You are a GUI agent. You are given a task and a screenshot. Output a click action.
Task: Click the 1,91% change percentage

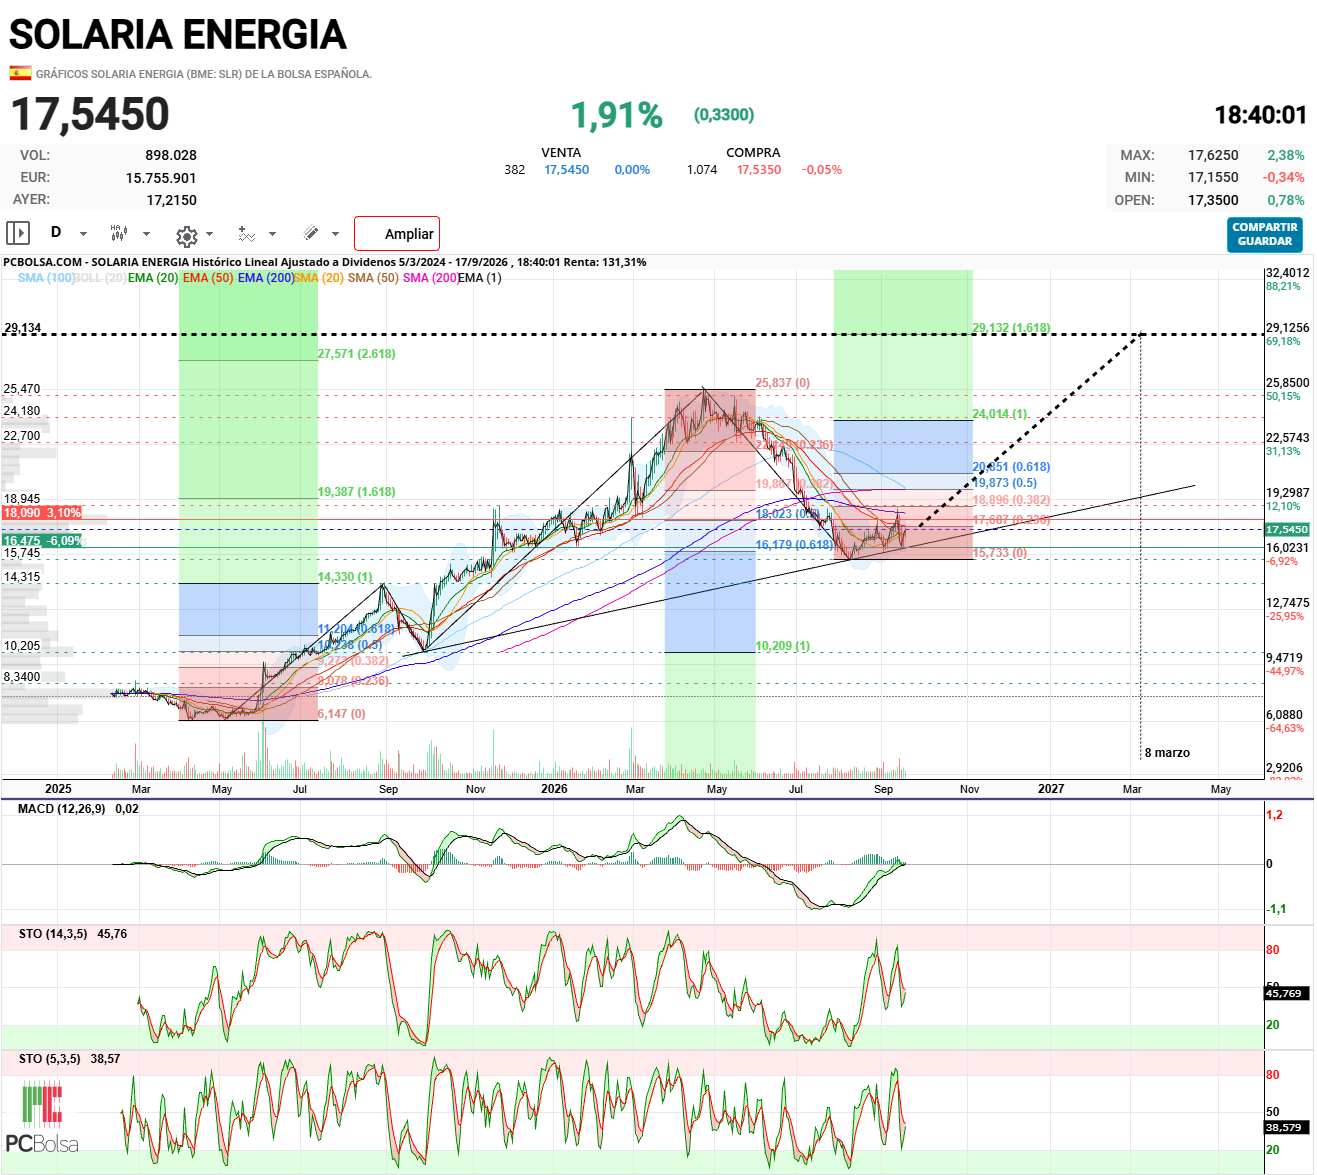coord(617,115)
